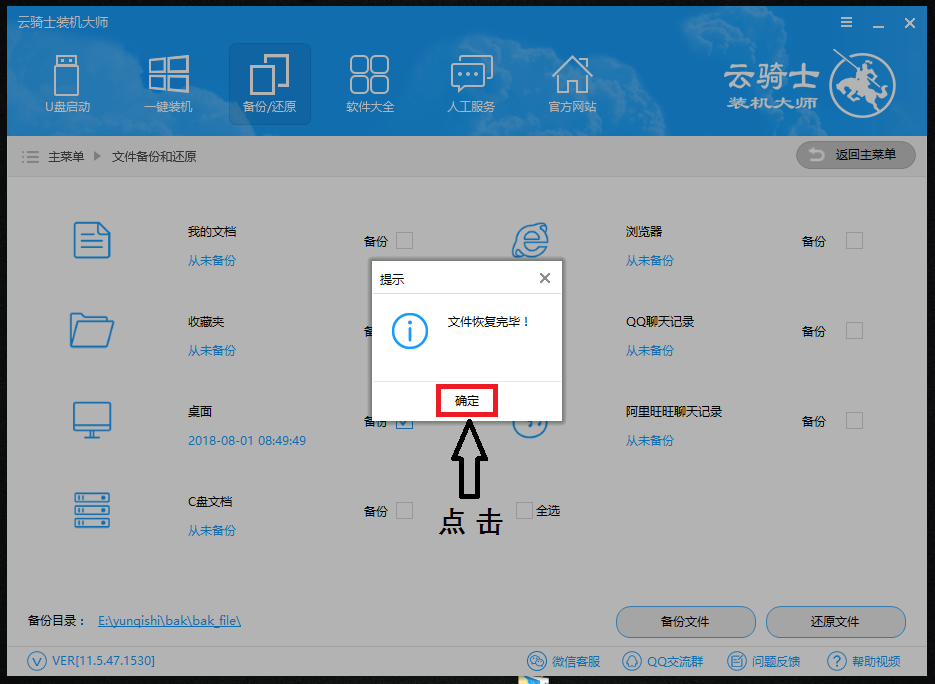This screenshot has height=684, width=935.
Task: Check 备份 box for QQ聊天记录
Action: tap(854, 331)
